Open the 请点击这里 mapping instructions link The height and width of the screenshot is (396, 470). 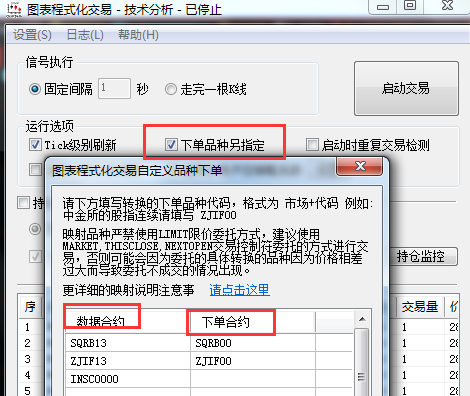point(240,290)
